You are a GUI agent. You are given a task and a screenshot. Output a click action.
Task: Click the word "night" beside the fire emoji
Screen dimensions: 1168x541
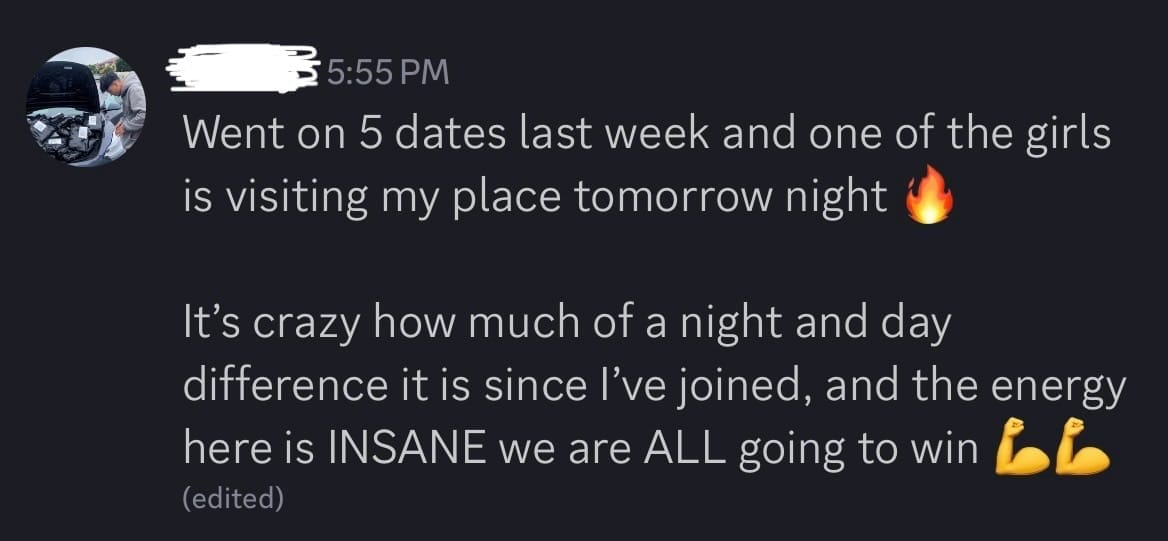836,198
